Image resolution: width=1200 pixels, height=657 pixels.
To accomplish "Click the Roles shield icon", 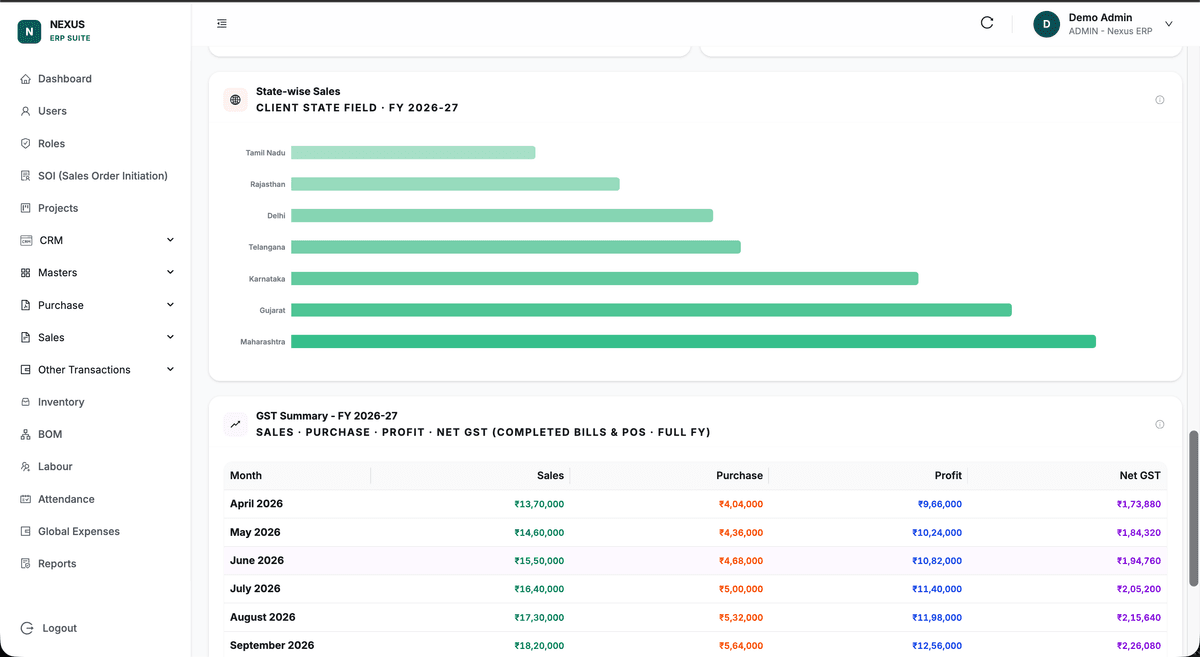I will coord(25,143).
